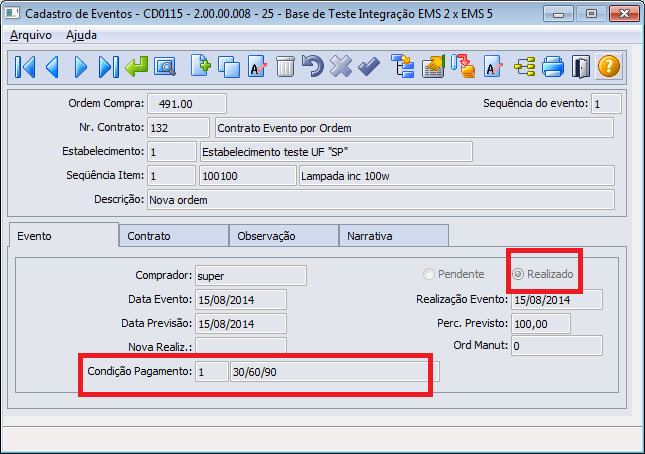Click the empty Nova Realiz. field

241,346
